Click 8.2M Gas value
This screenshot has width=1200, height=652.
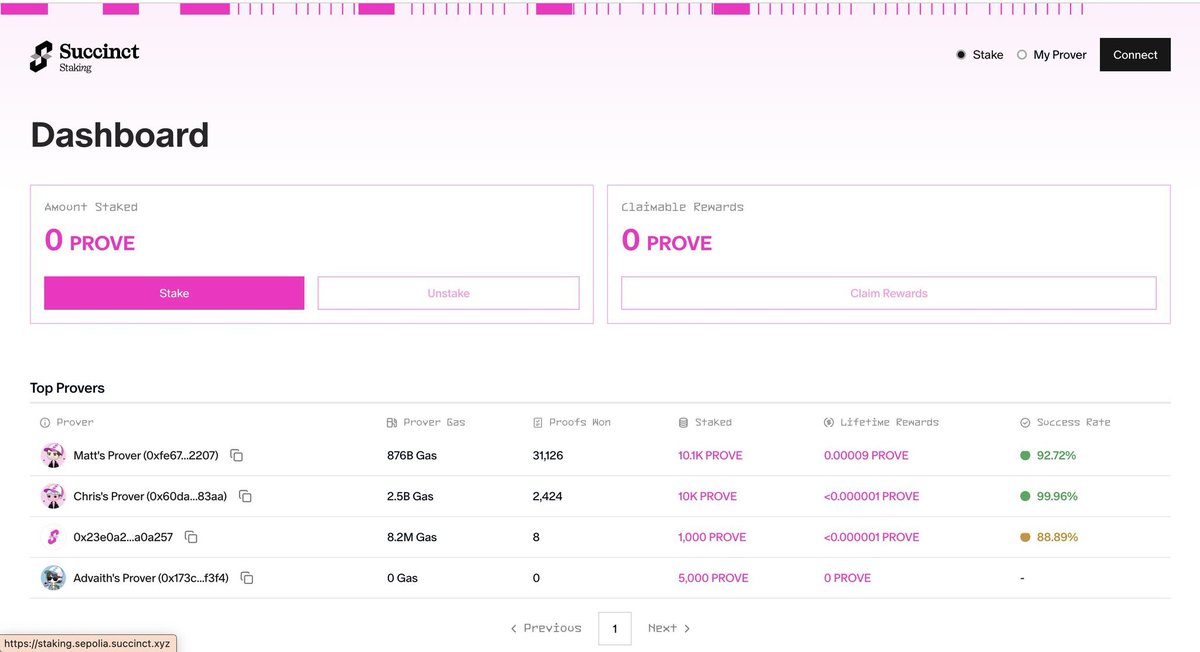pyautogui.click(x=412, y=537)
